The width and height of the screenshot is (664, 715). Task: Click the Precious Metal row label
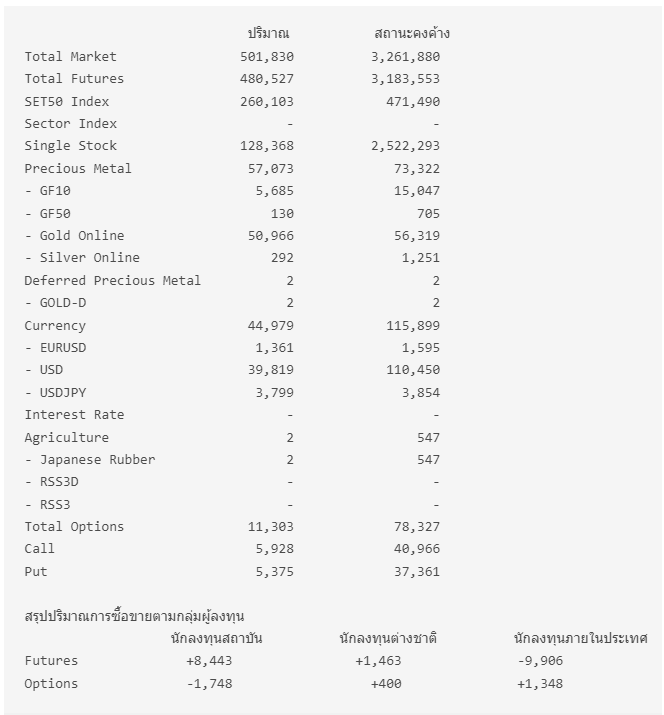tap(78, 169)
